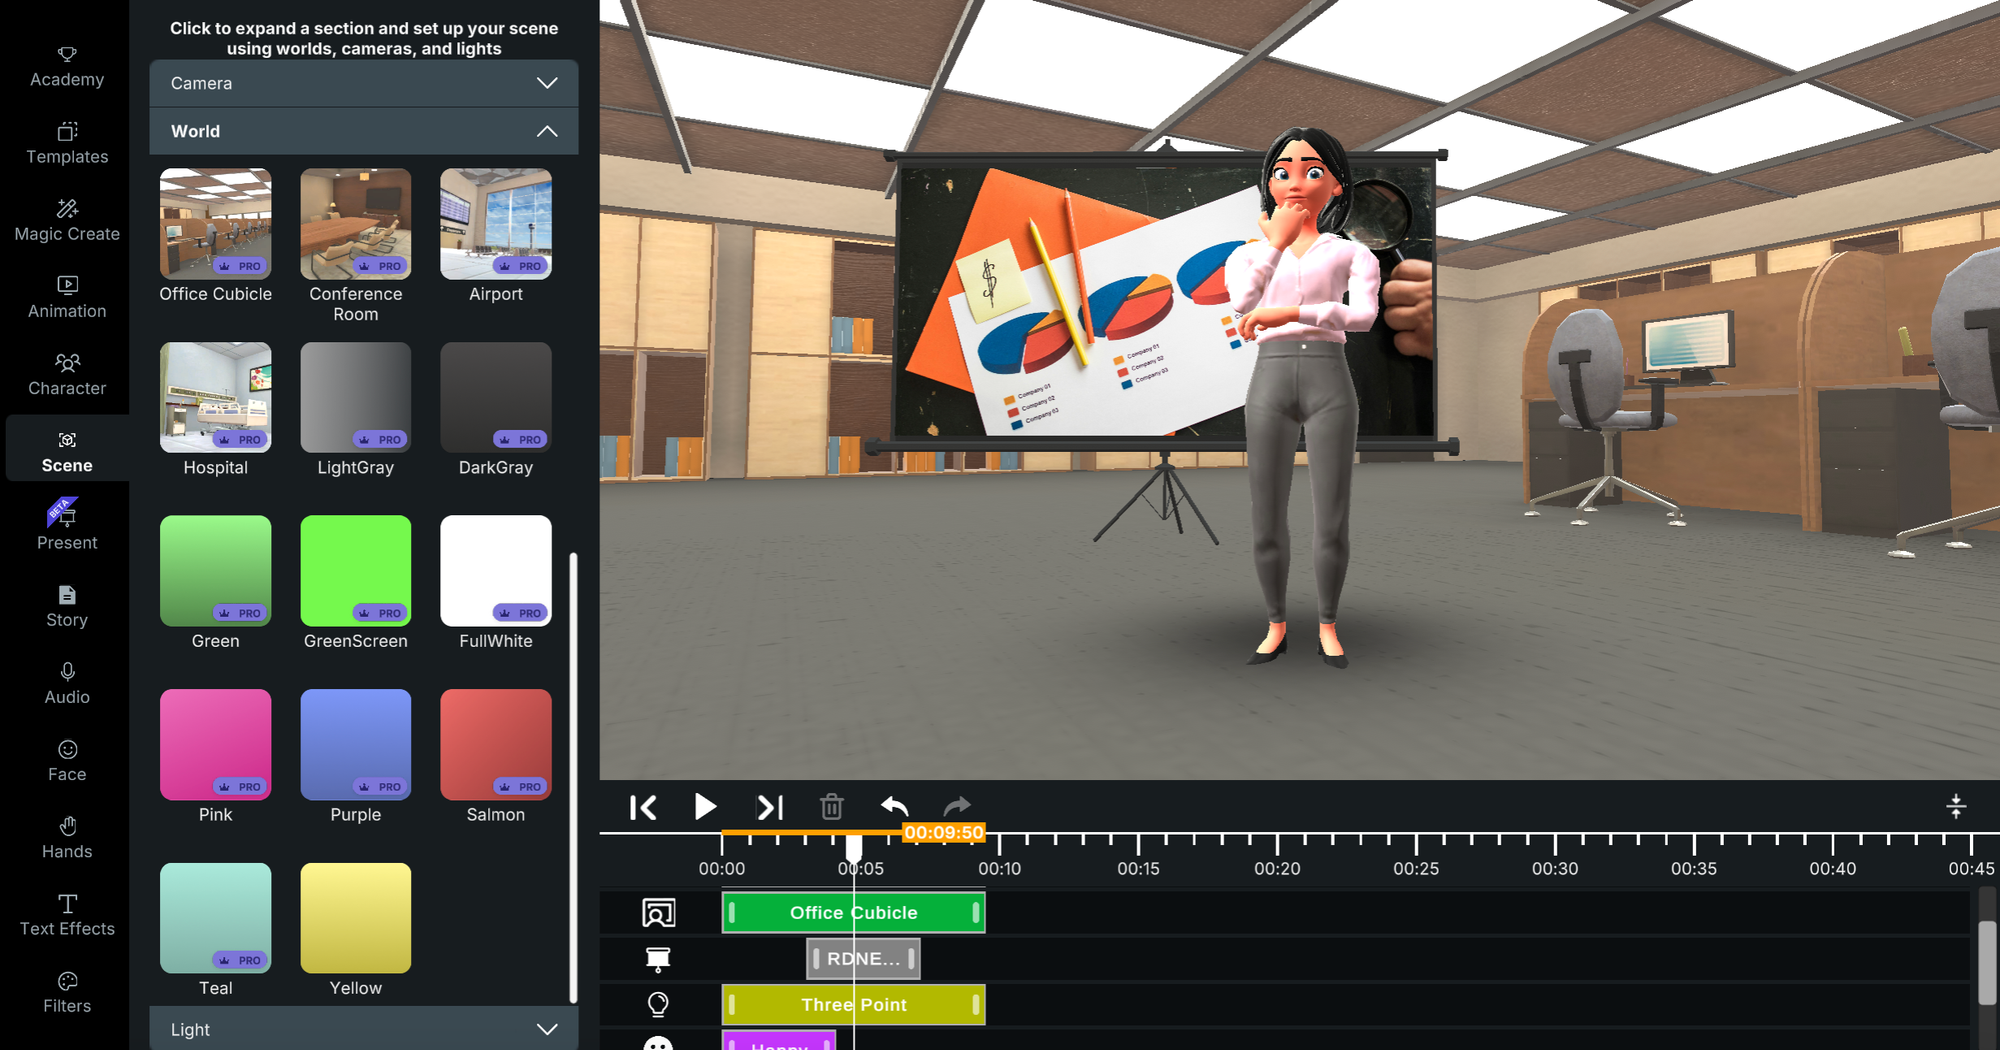Switch to the Audio panel
Viewport: 2000px width, 1050px height.
click(66, 684)
